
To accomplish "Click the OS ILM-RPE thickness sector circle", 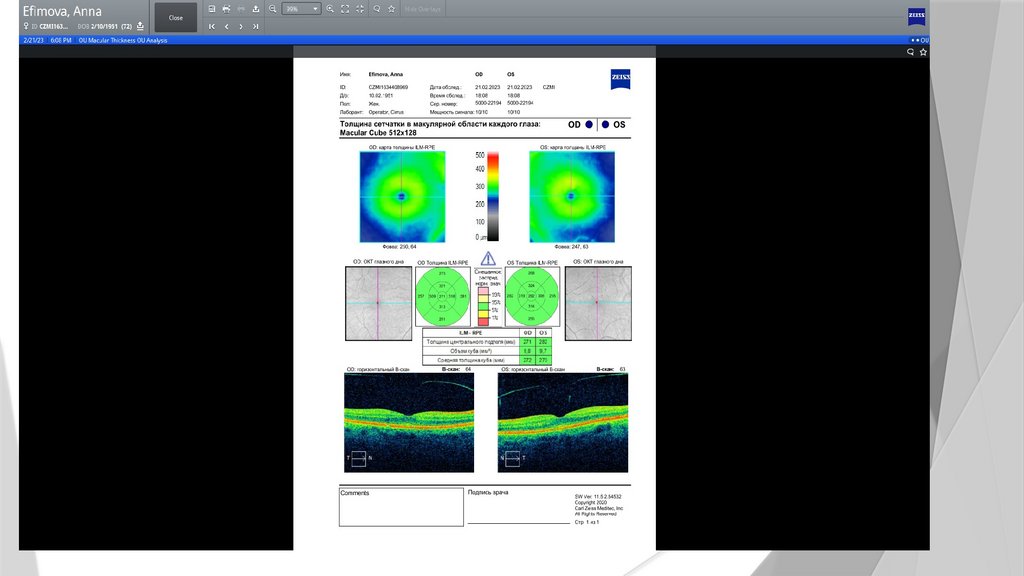I will [x=532, y=296].
